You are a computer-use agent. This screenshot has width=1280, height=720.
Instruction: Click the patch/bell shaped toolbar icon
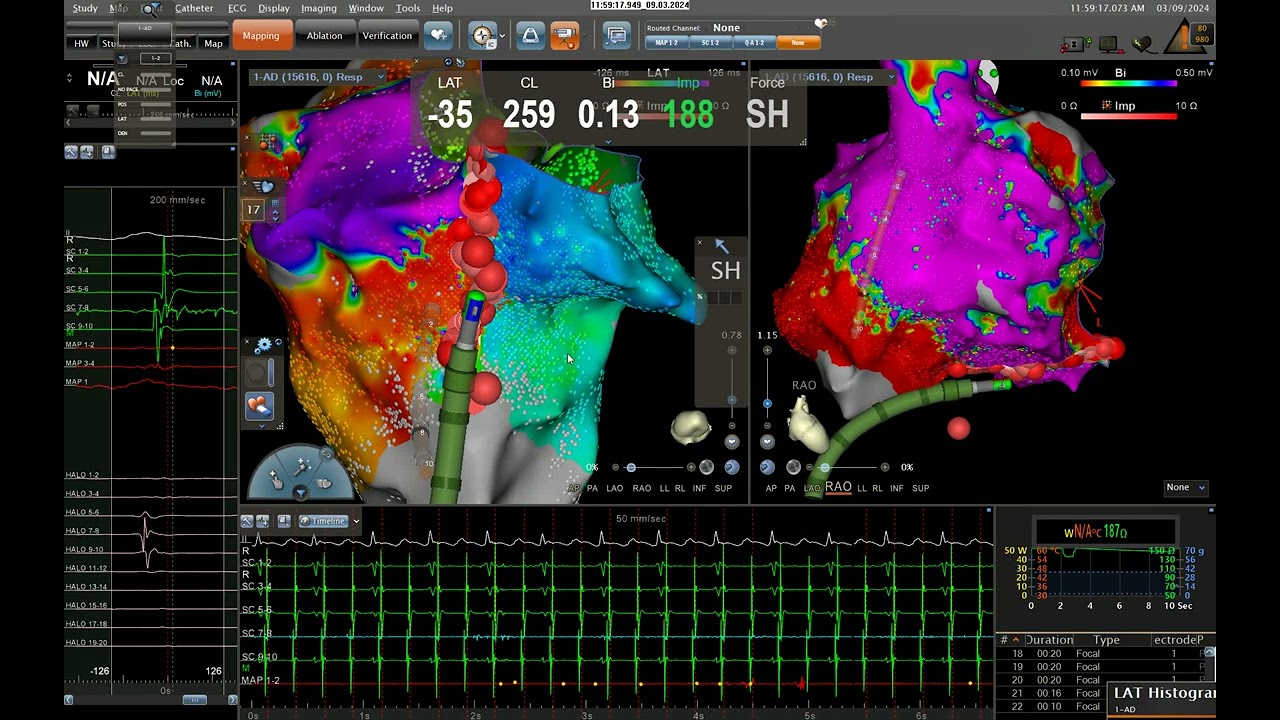[x=530, y=36]
